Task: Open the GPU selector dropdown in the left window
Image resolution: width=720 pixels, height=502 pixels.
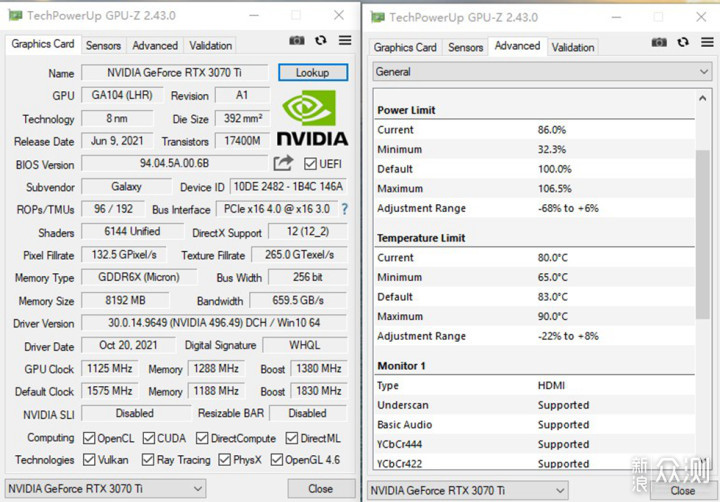Action: (x=105, y=489)
